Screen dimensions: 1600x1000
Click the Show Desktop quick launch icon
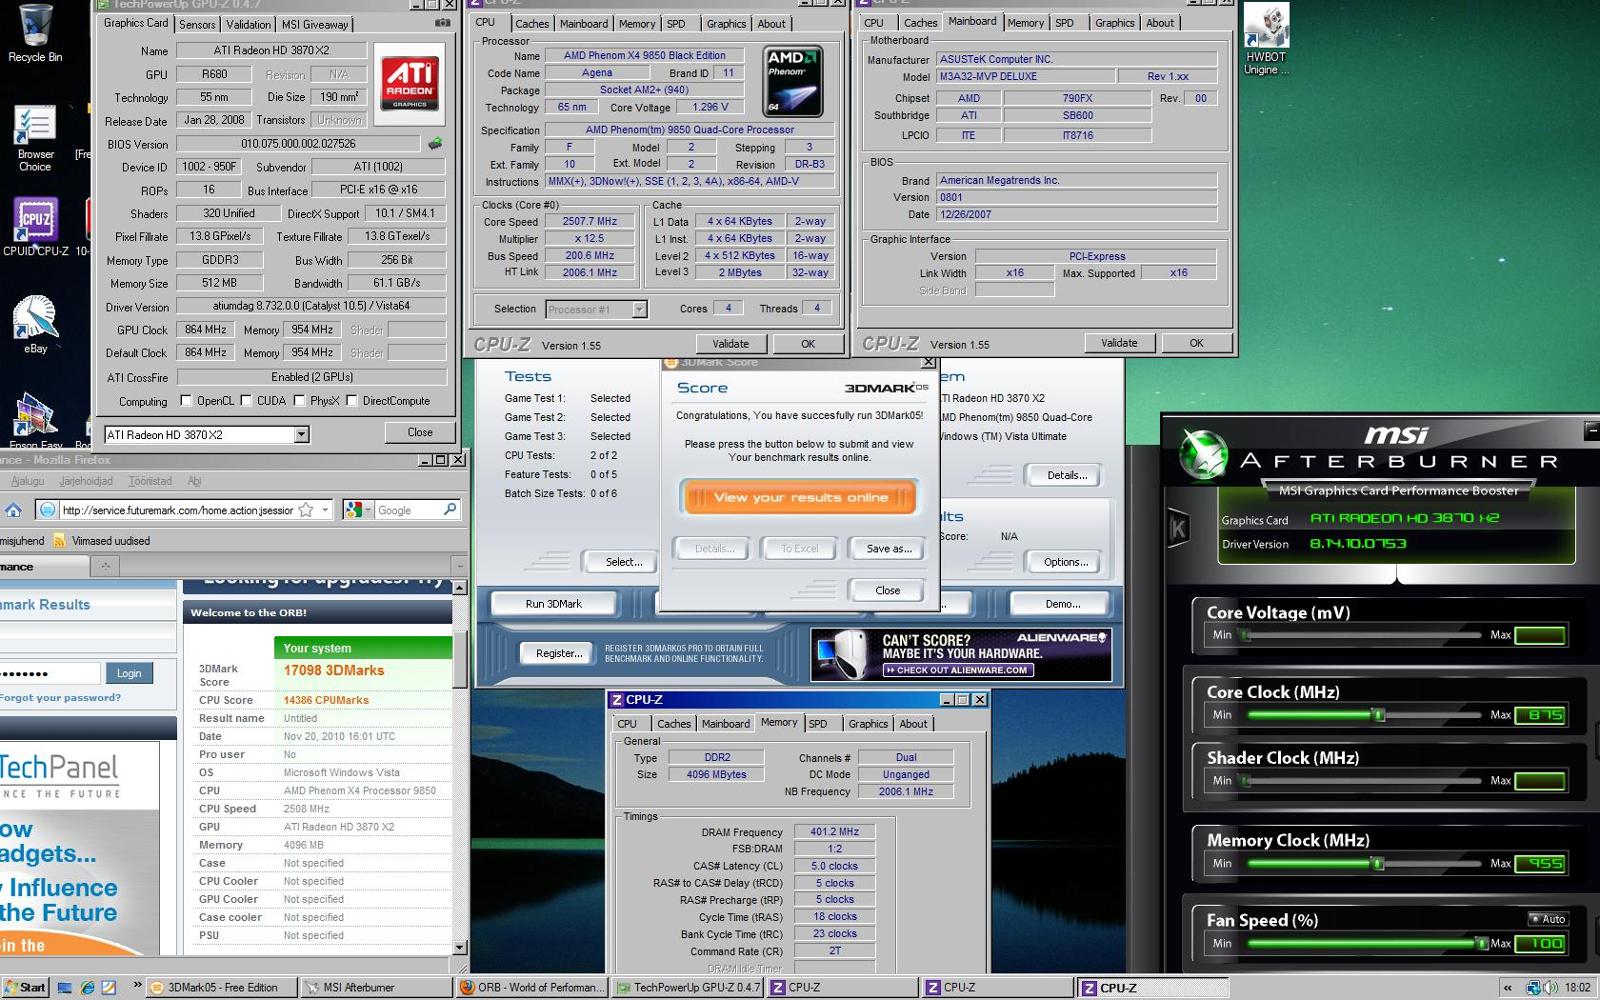click(x=65, y=988)
